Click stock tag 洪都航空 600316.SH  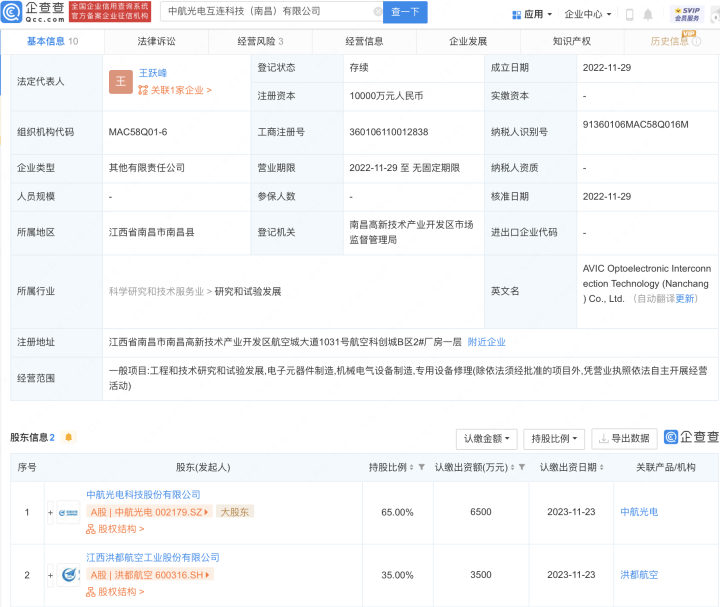point(150,575)
